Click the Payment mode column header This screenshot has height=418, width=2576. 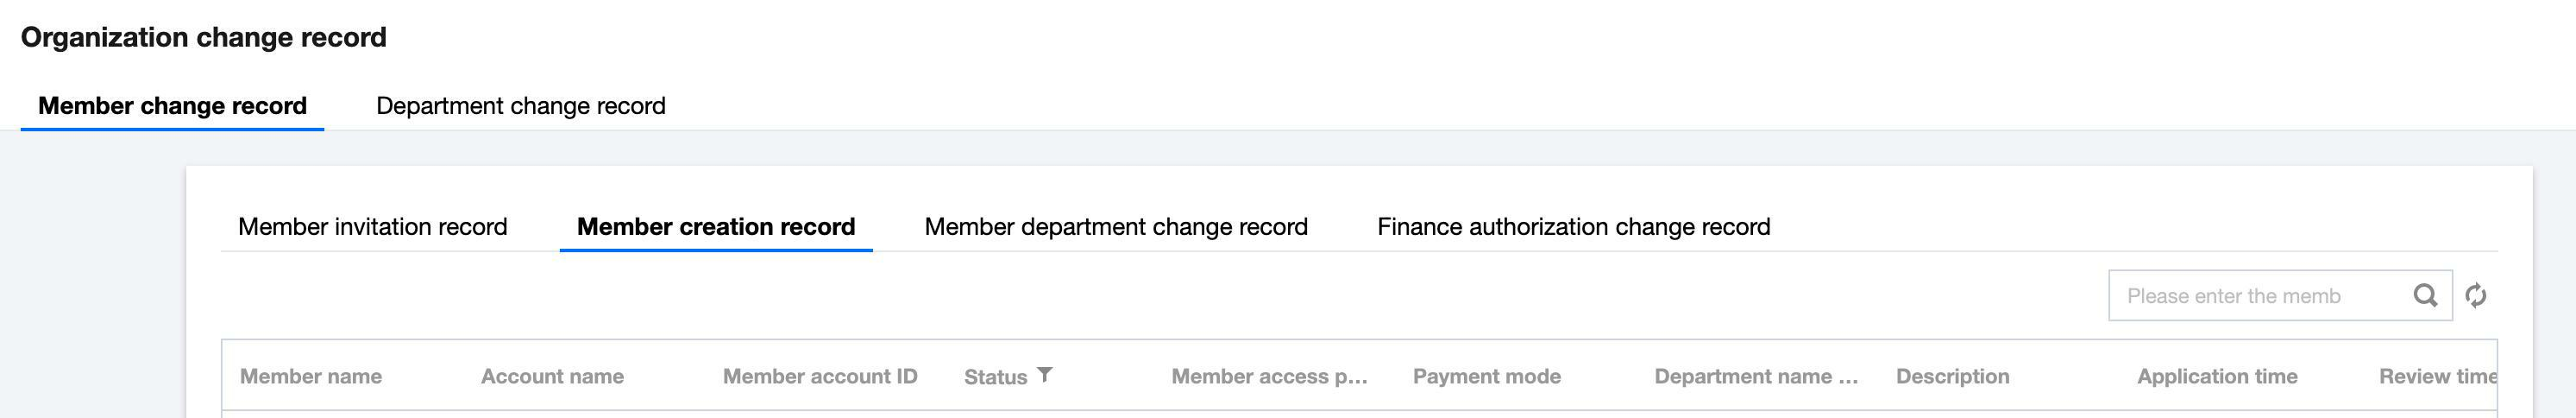click(x=1486, y=377)
